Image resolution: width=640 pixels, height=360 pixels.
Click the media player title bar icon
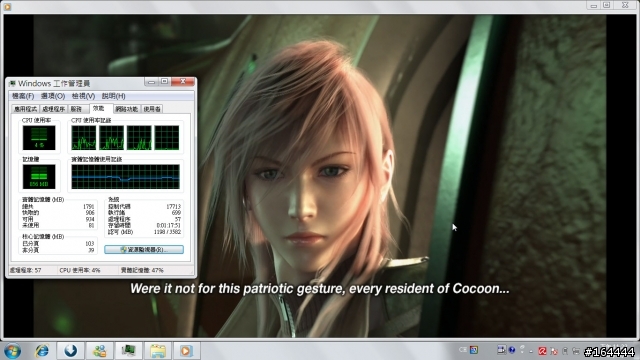coord(7,7)
